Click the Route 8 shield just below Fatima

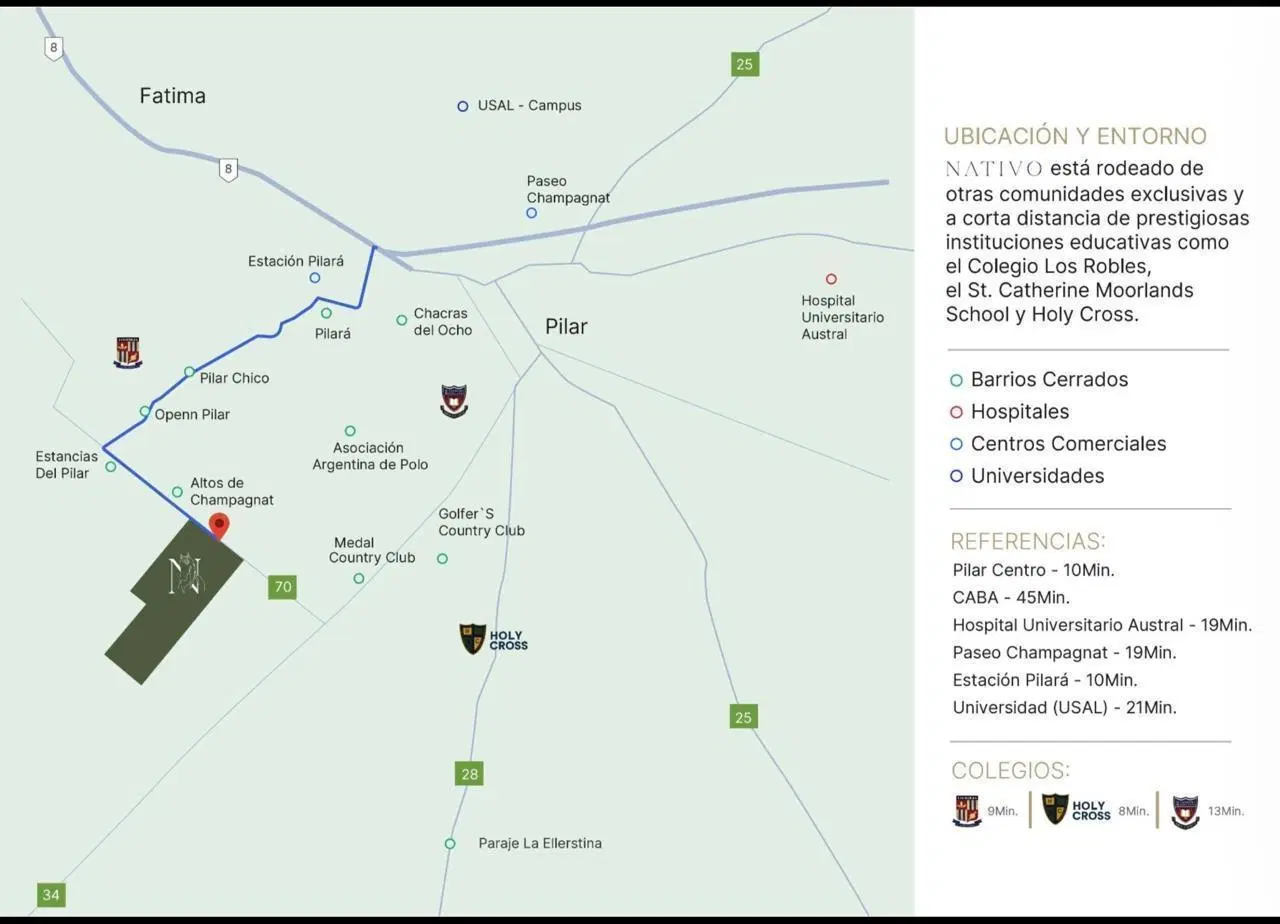click(x=229, y=169)
